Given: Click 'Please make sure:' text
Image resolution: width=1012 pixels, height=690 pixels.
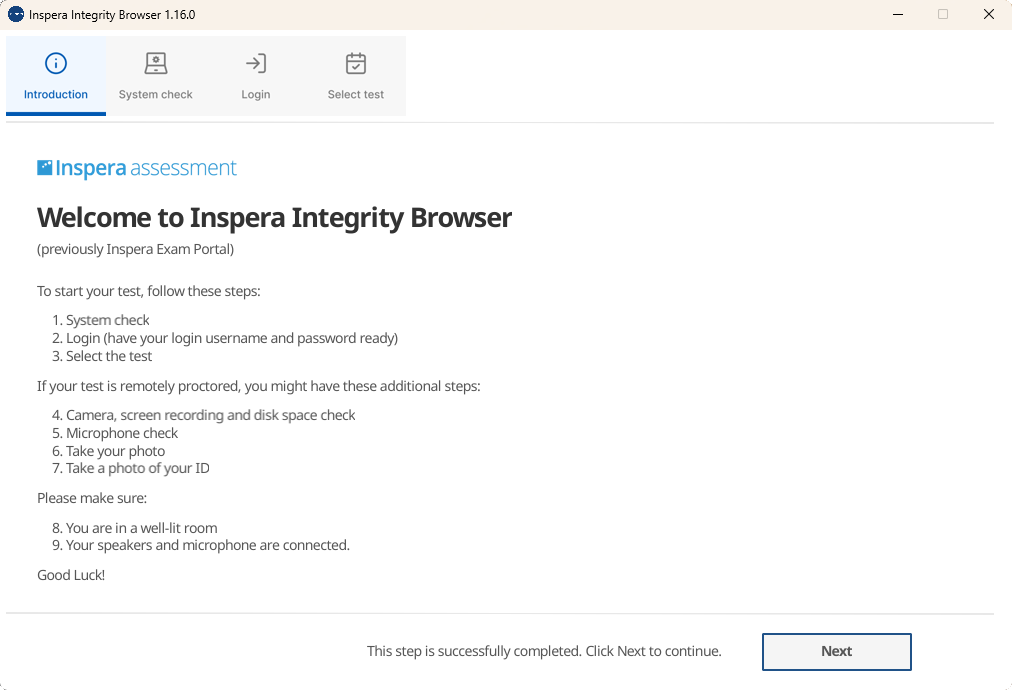Looking at the screenshot, I should (x=92, y=498).
